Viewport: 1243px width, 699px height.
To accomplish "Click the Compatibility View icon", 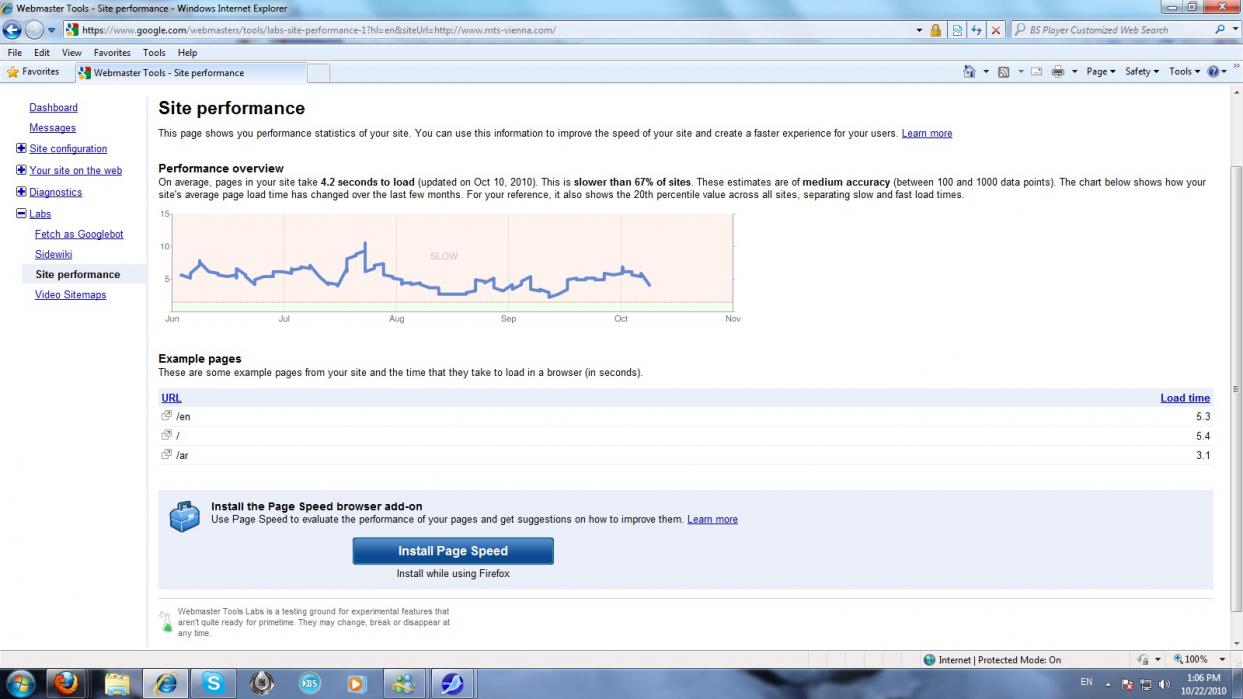I will pyautogui.click(x=957, y=30).
